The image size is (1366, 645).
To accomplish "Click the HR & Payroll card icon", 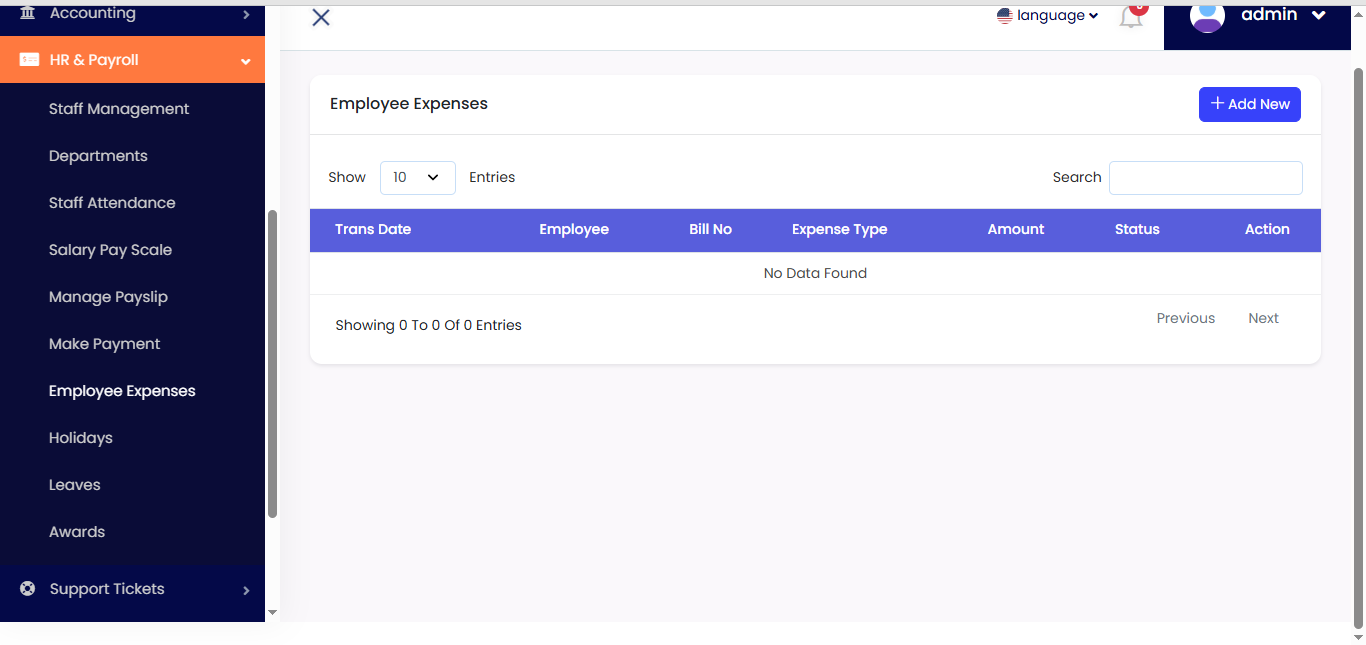I will pyautogui.click(x=29, y=60).
